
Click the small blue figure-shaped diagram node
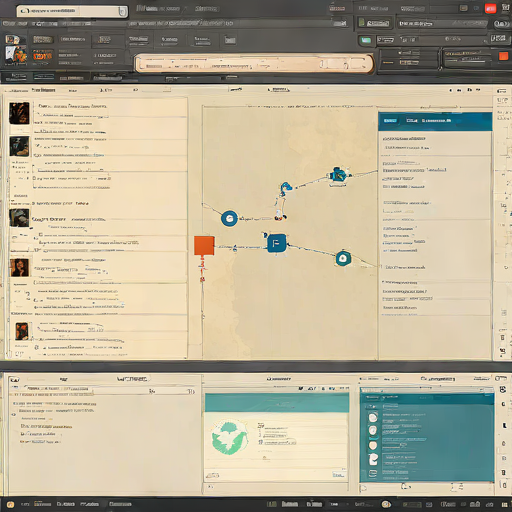(285, 188)
